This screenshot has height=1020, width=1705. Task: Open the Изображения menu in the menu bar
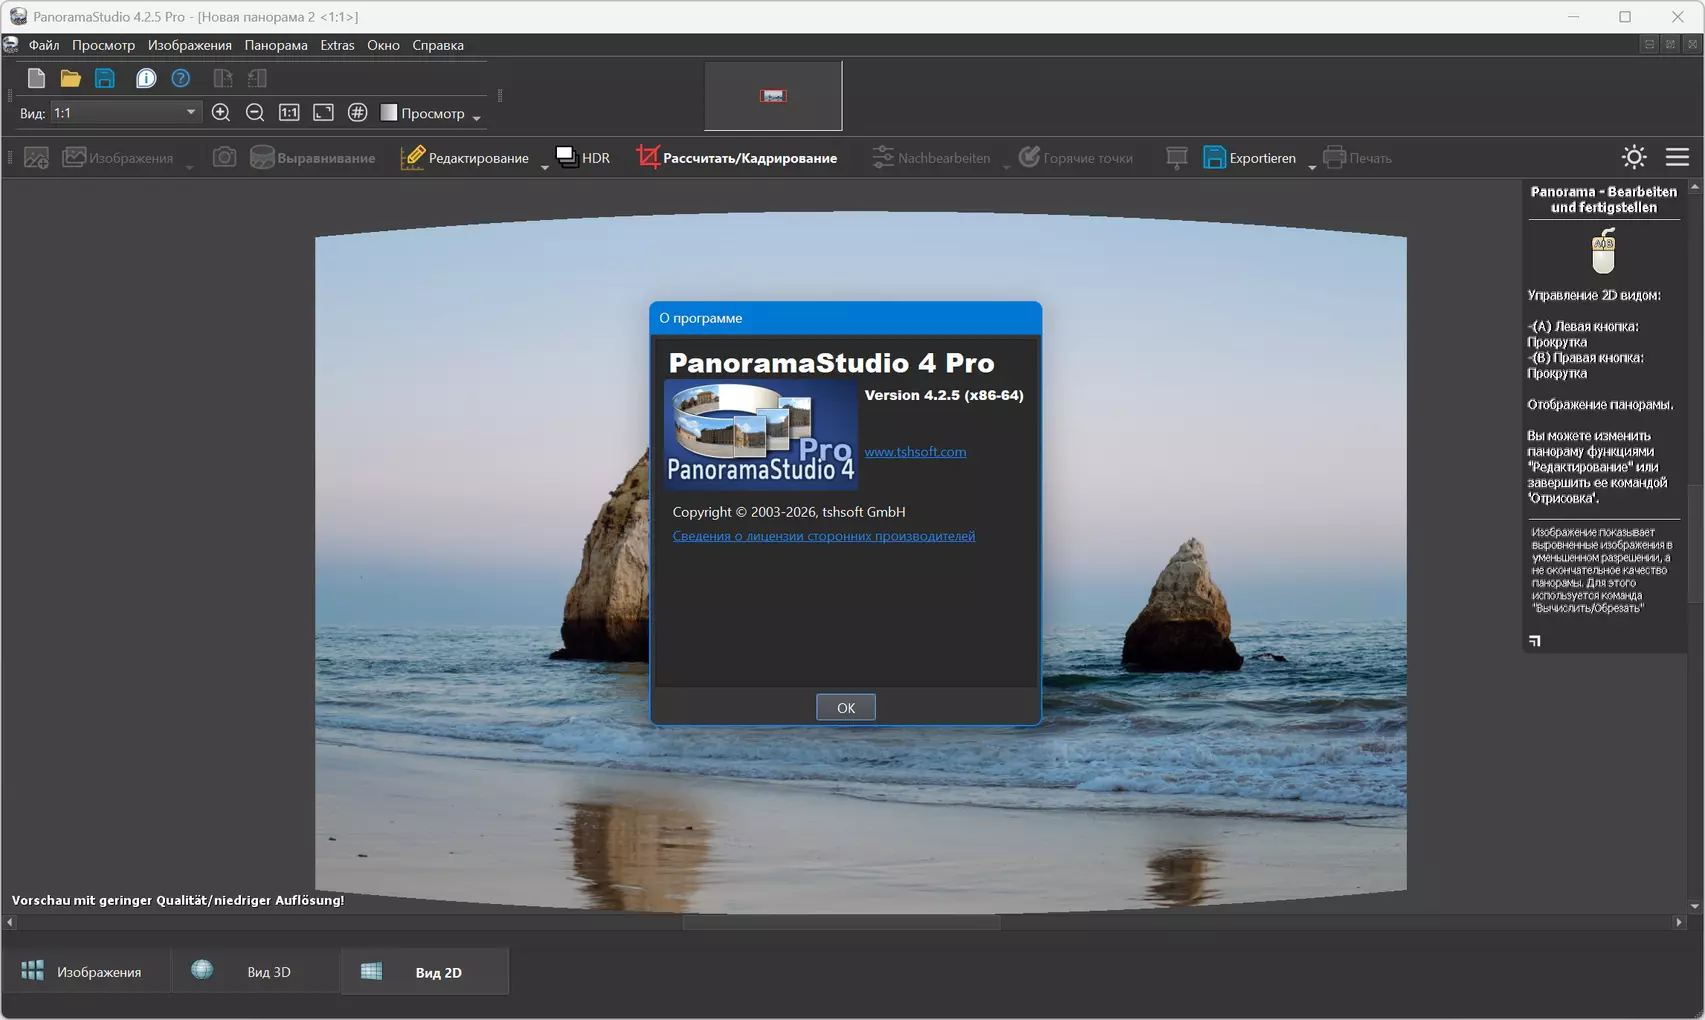click(x=190, y=45)
